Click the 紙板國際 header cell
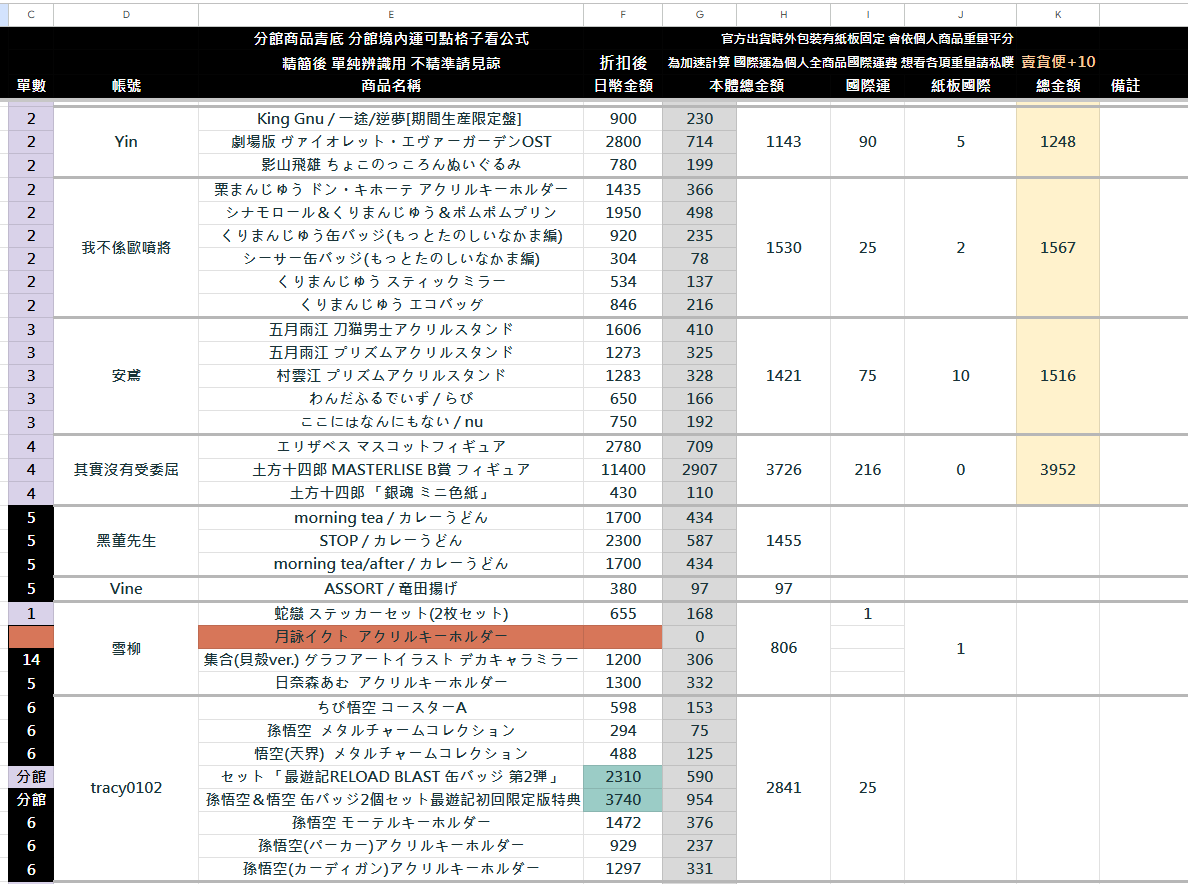Image resolution: width=1188 pixels, height=884 pixels. pos(961,86)
